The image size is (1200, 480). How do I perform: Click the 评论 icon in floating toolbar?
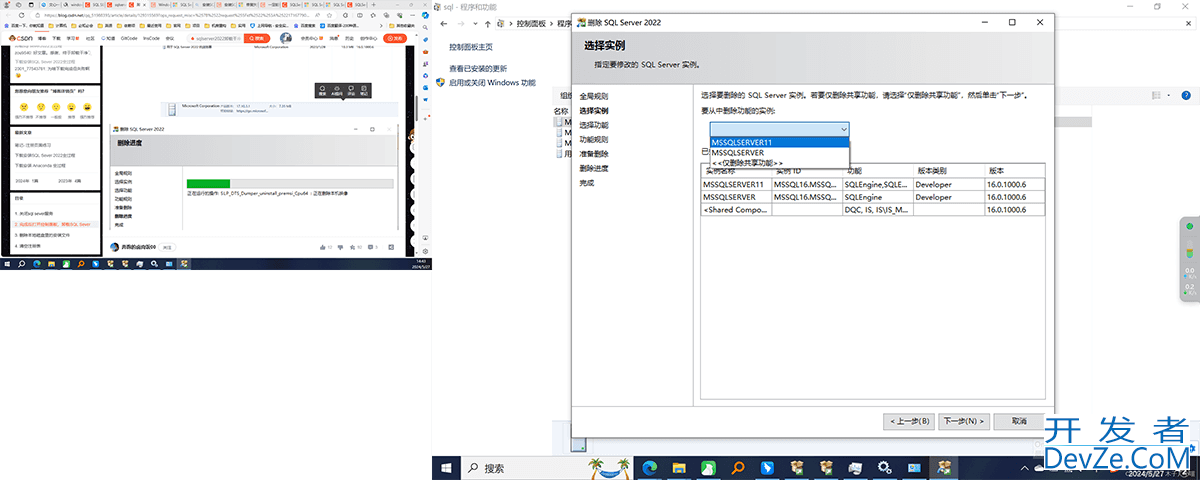tap(350, 90)
